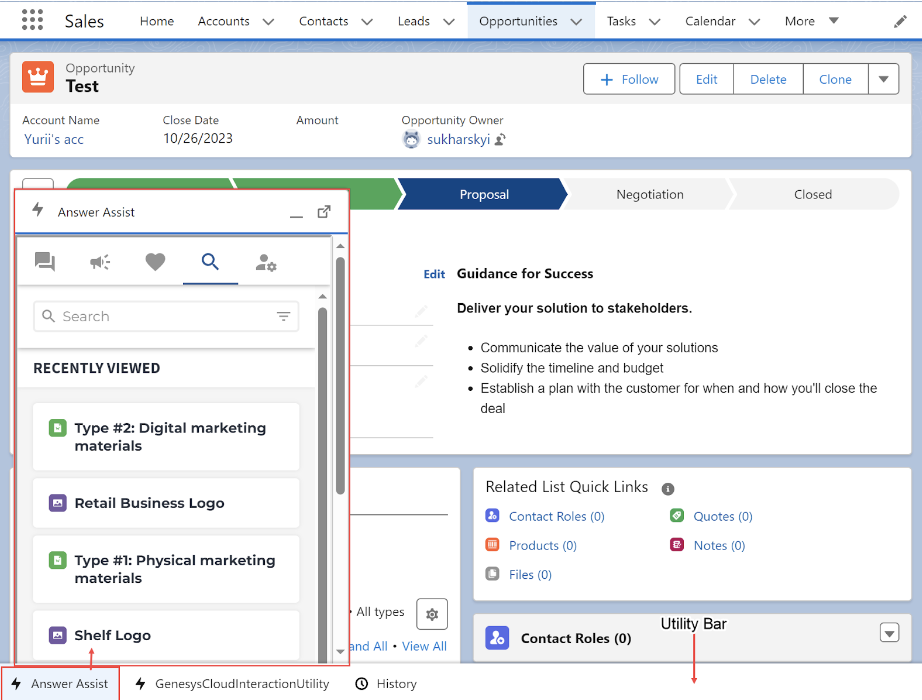Expand the Opportunities tab chevron
This screenshot has width=922, height=700.
576,22
